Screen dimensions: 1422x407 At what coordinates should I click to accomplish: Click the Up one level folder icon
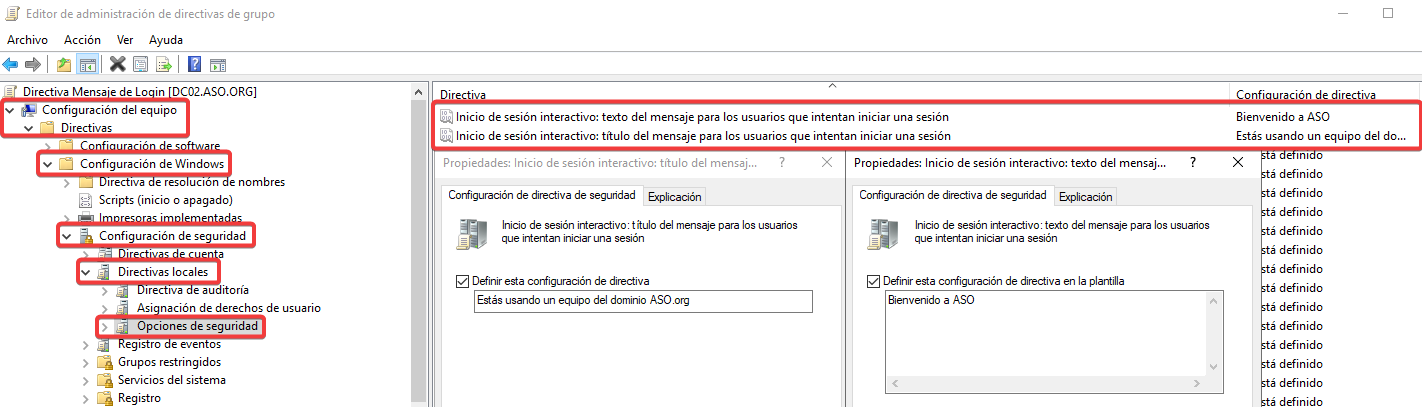[64, 65]
